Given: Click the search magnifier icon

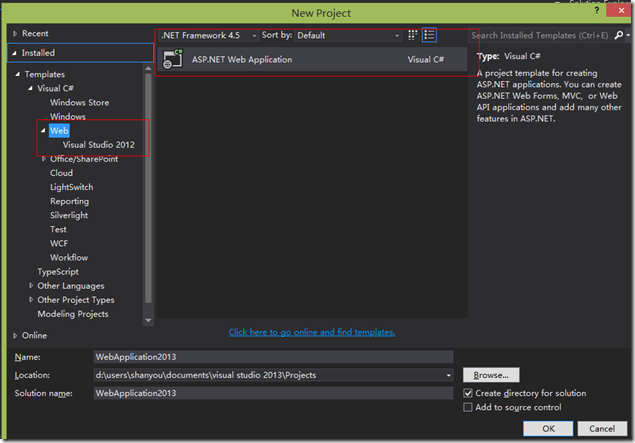Looking at the screenshot, I should pos(618,35).
